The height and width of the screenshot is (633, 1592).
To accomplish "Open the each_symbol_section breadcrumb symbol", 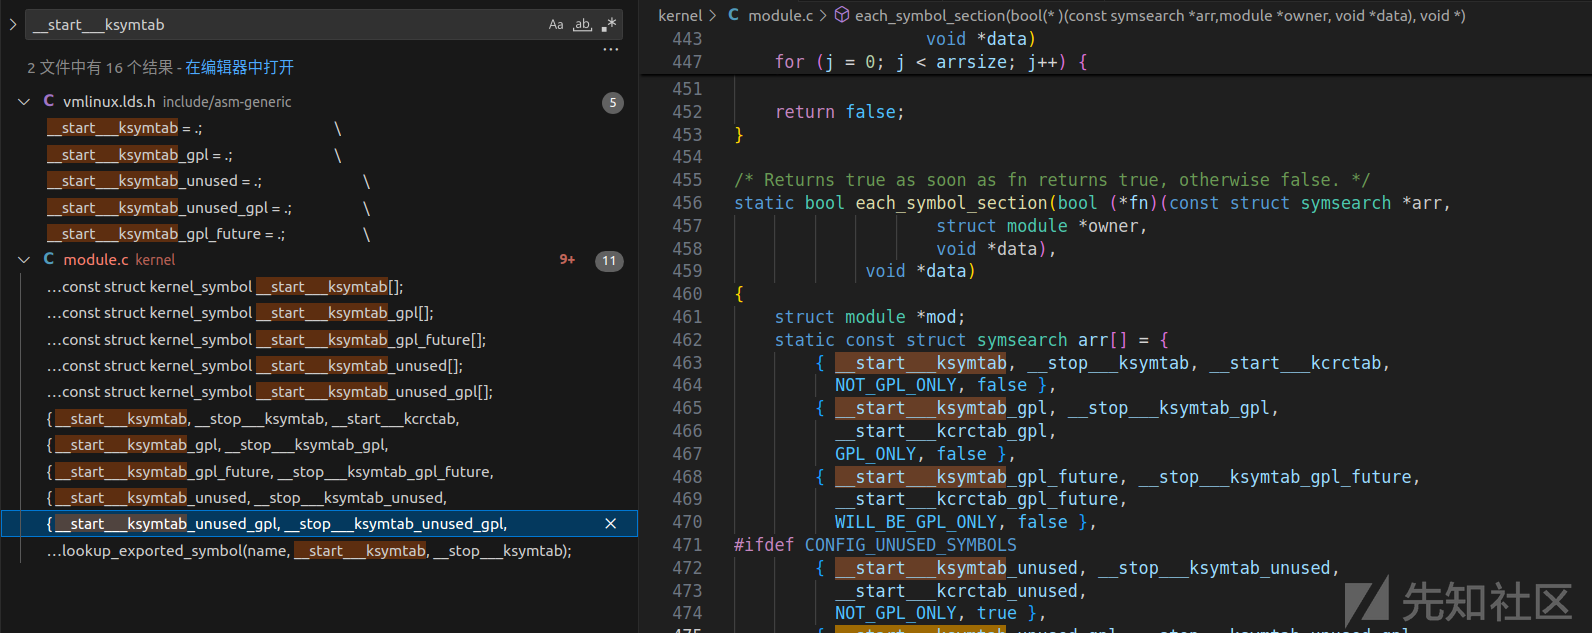I will click(x=1160, y=15).
